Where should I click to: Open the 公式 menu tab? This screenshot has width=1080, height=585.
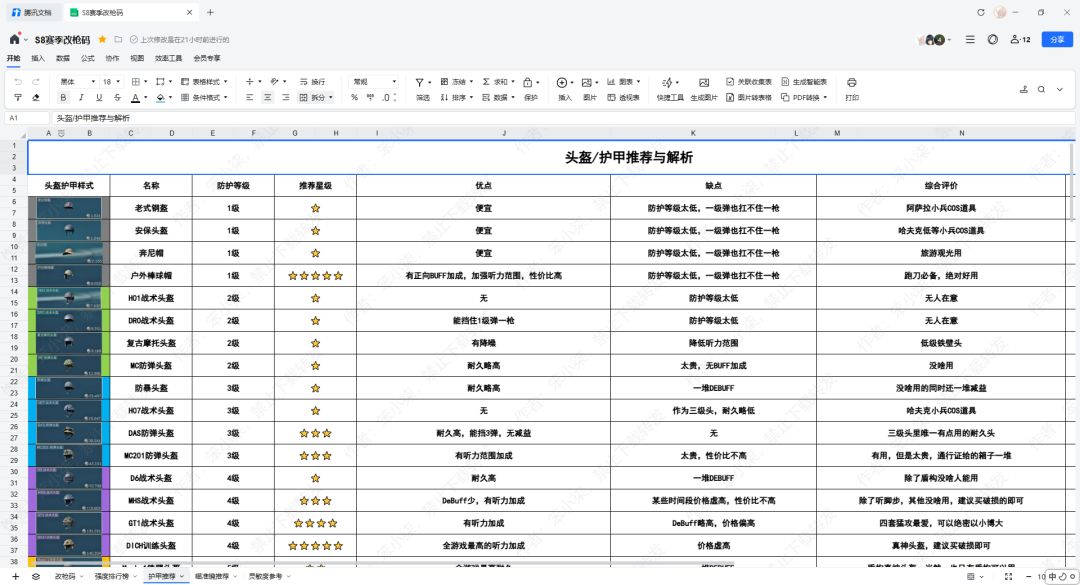point(87,59)
